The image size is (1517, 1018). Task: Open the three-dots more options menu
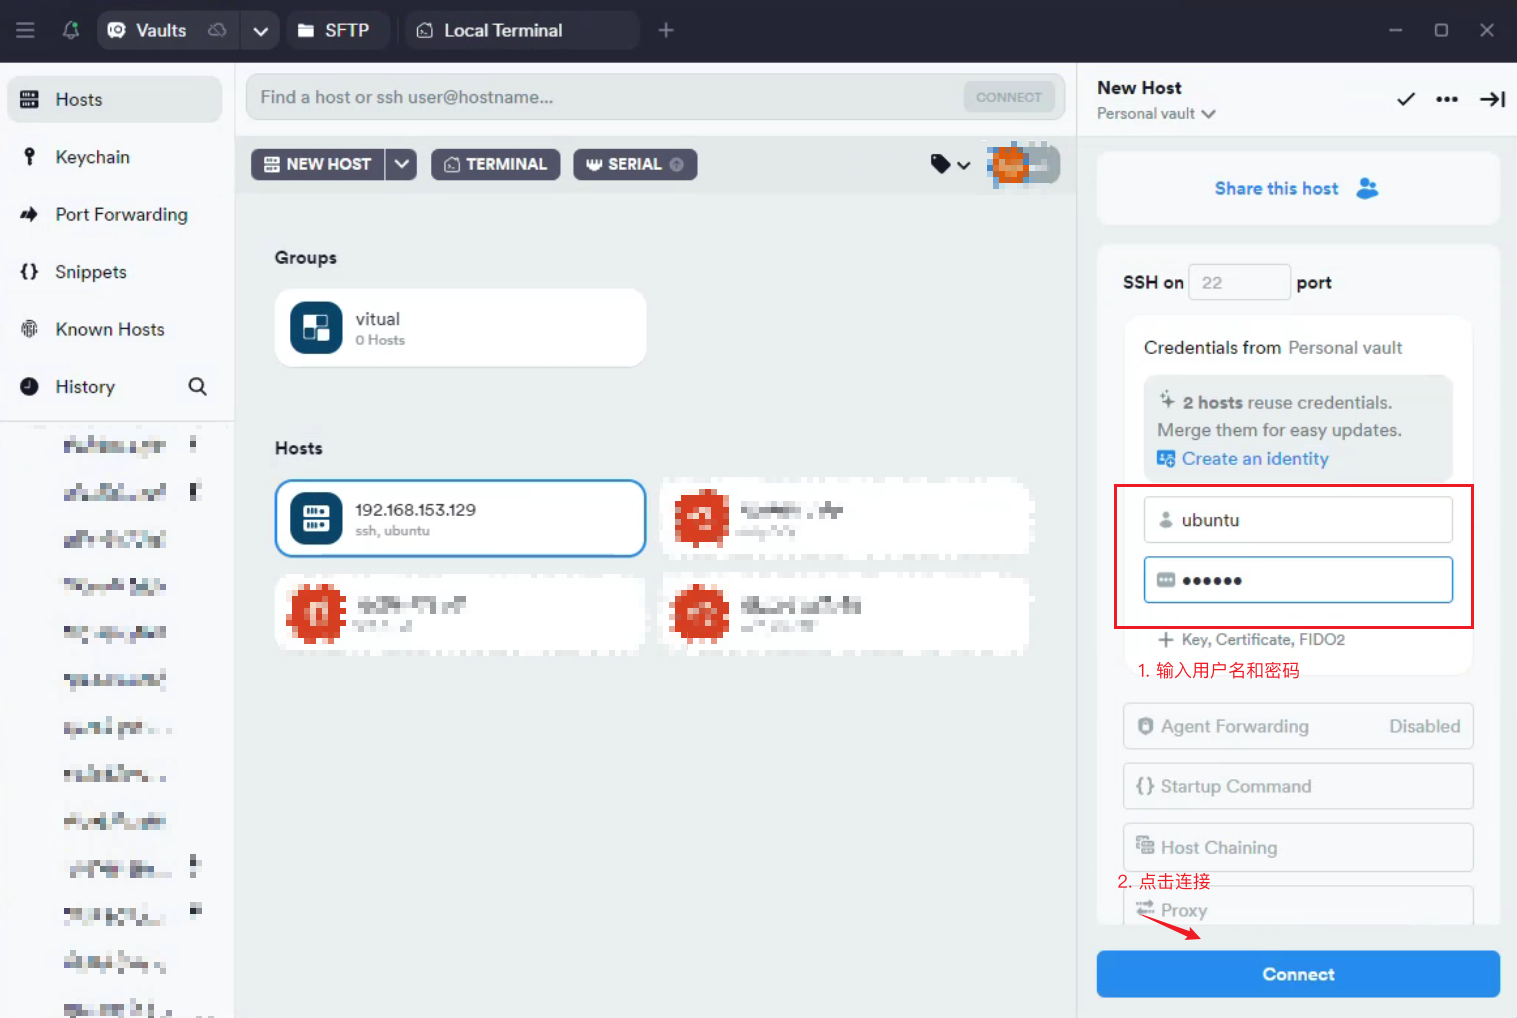(x=1446, y=99)
